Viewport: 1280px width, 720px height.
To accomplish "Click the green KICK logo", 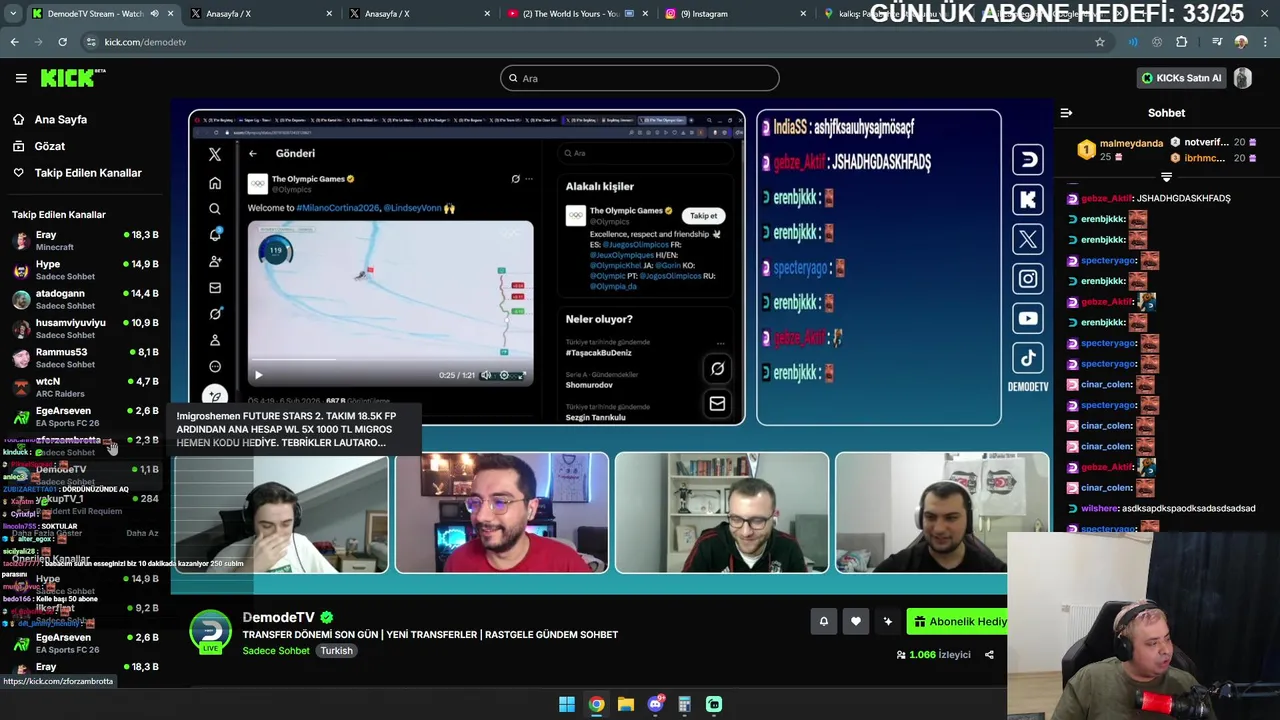I will (x=72, y=78).
